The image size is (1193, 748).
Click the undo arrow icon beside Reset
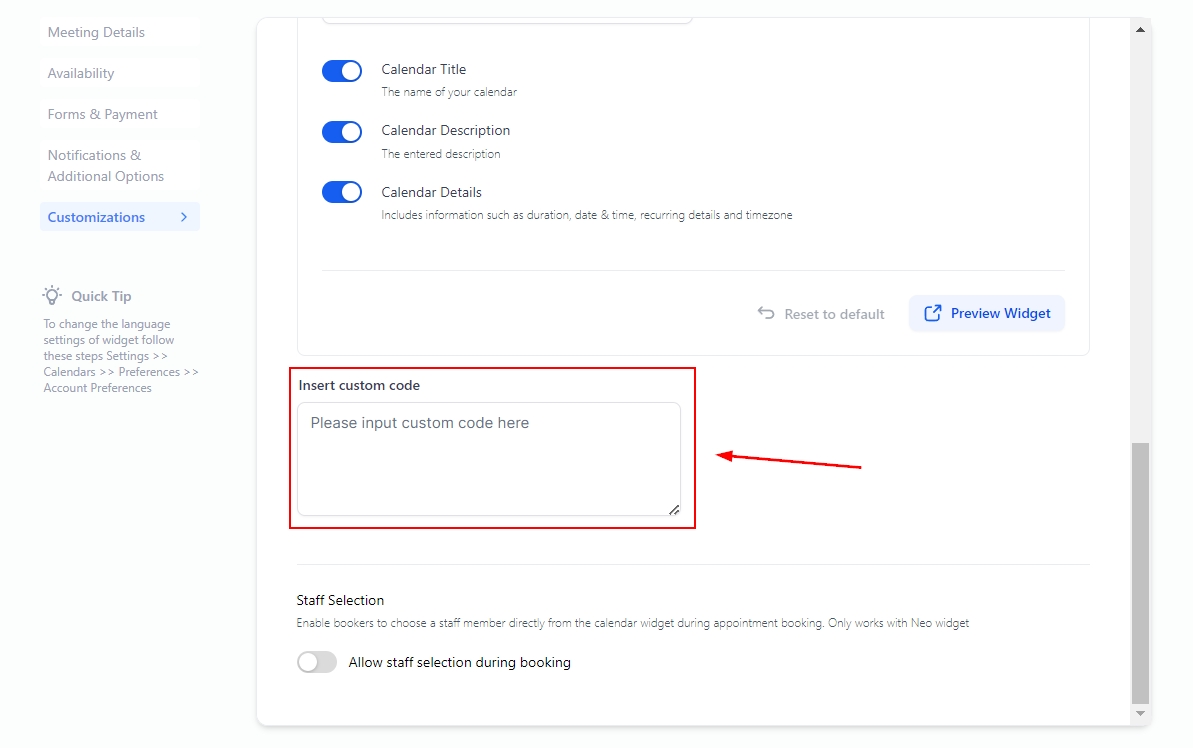766,313
